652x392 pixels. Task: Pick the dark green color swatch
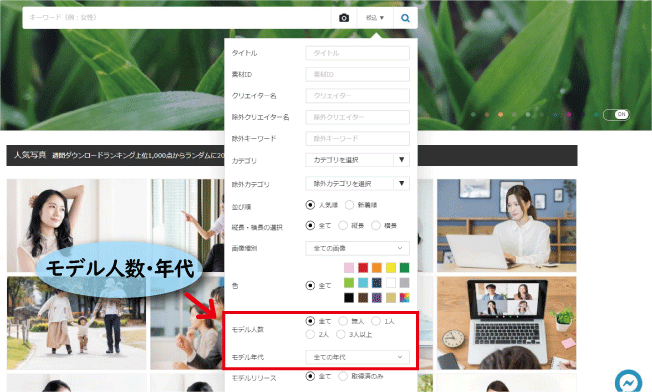pyautogui.click(x=405, y=268)
